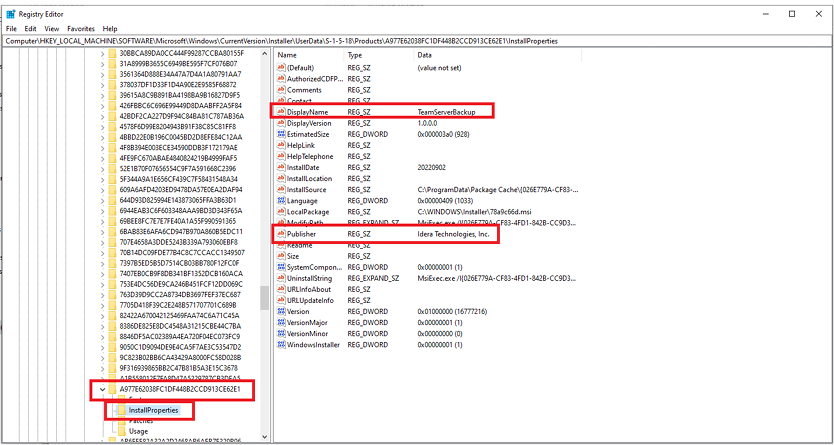Open the View menu

click(52, 29)
